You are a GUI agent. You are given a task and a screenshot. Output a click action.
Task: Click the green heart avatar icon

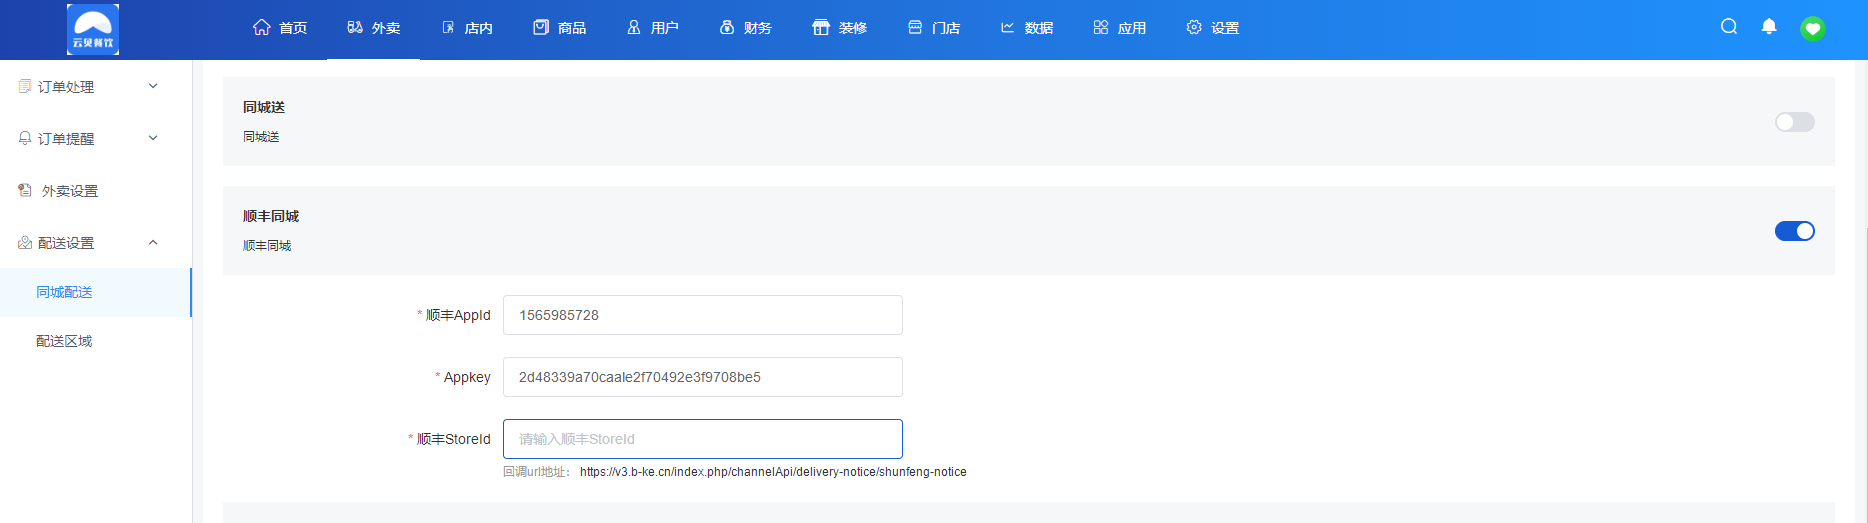[x=1813, y=28]
